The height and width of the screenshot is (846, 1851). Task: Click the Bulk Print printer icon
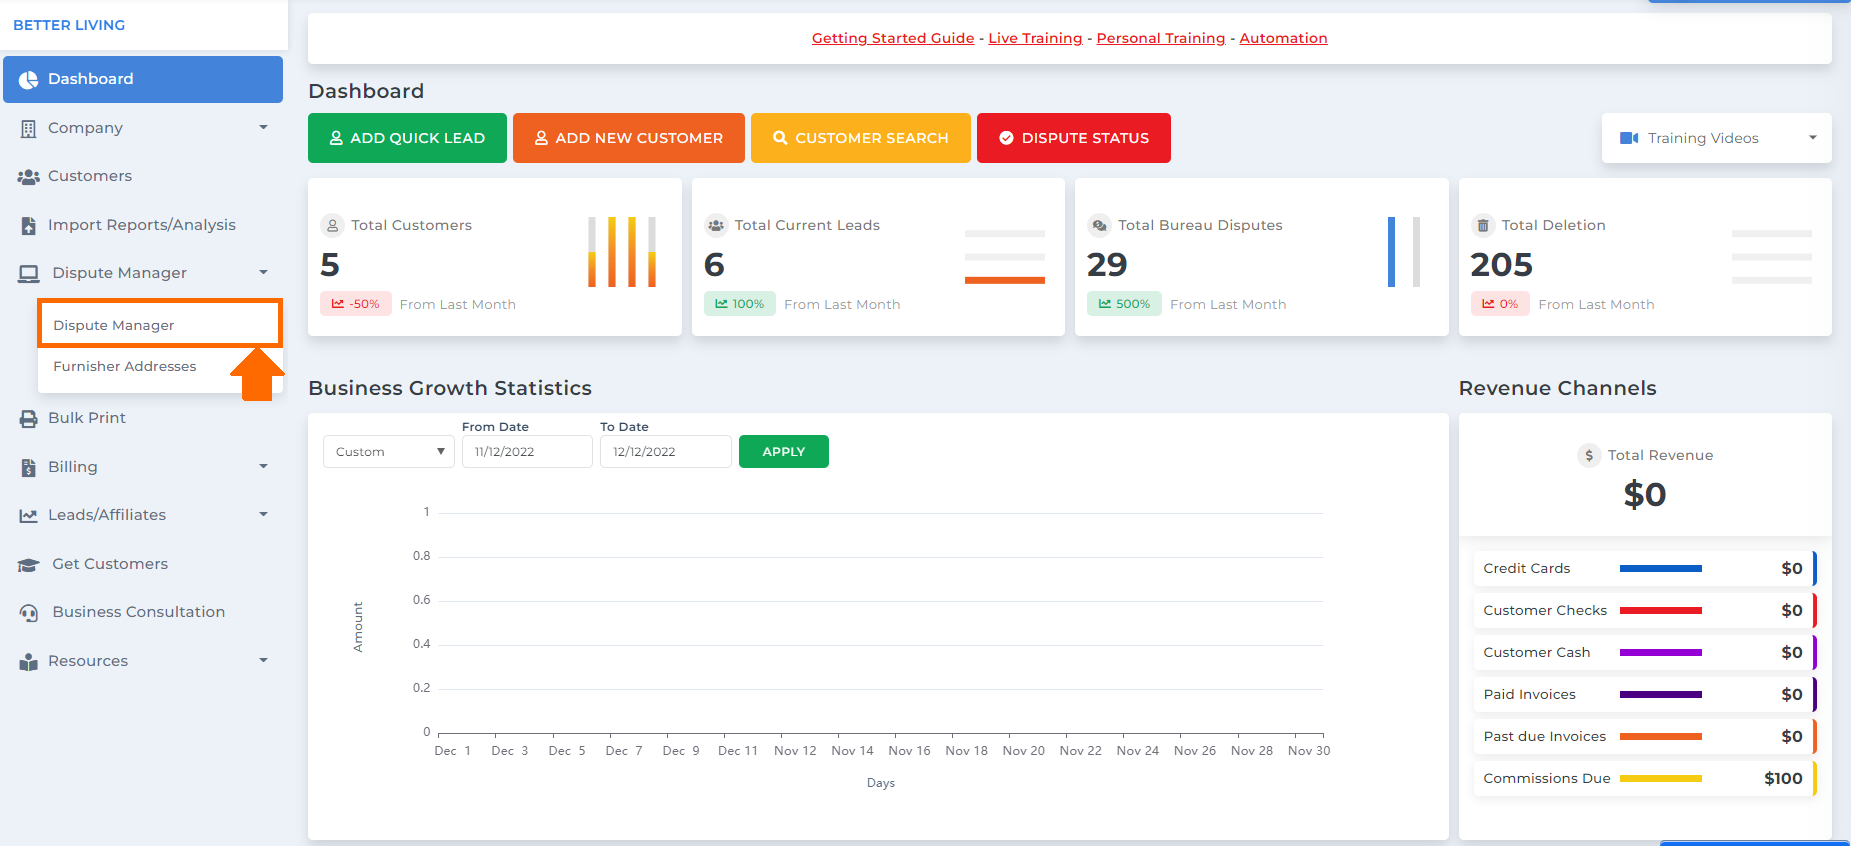click(28, 419)
